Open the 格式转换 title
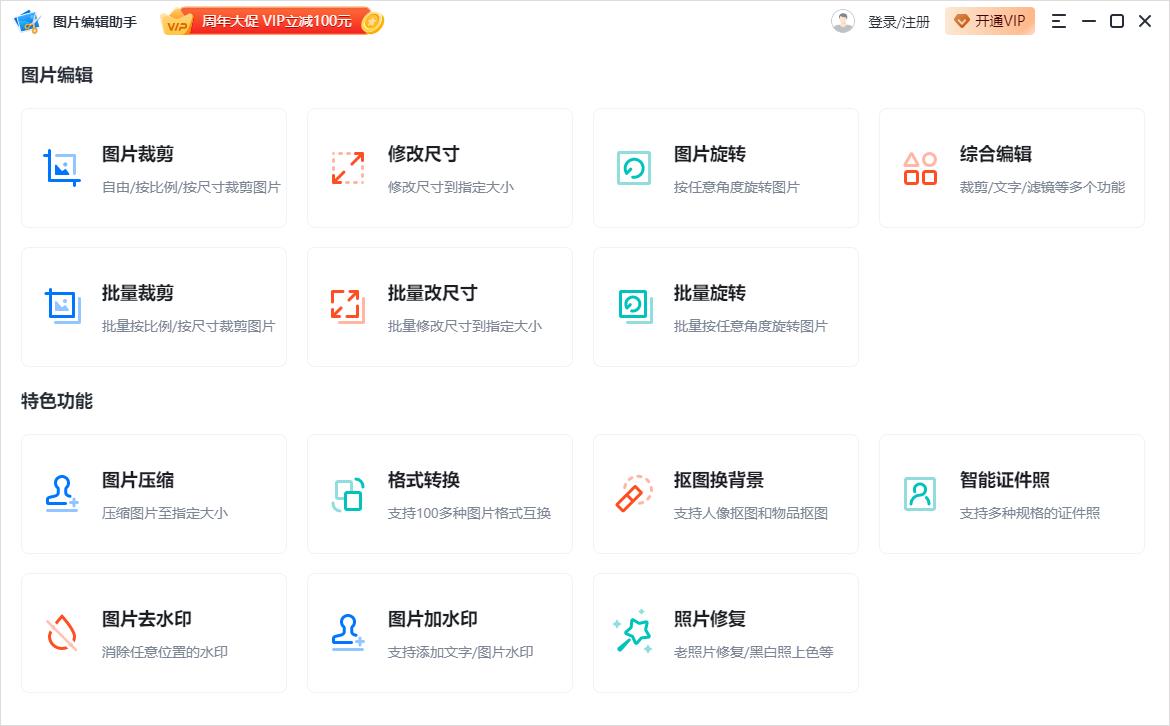The height and width of the screenshot is (726, 1170). coord(423,480)
